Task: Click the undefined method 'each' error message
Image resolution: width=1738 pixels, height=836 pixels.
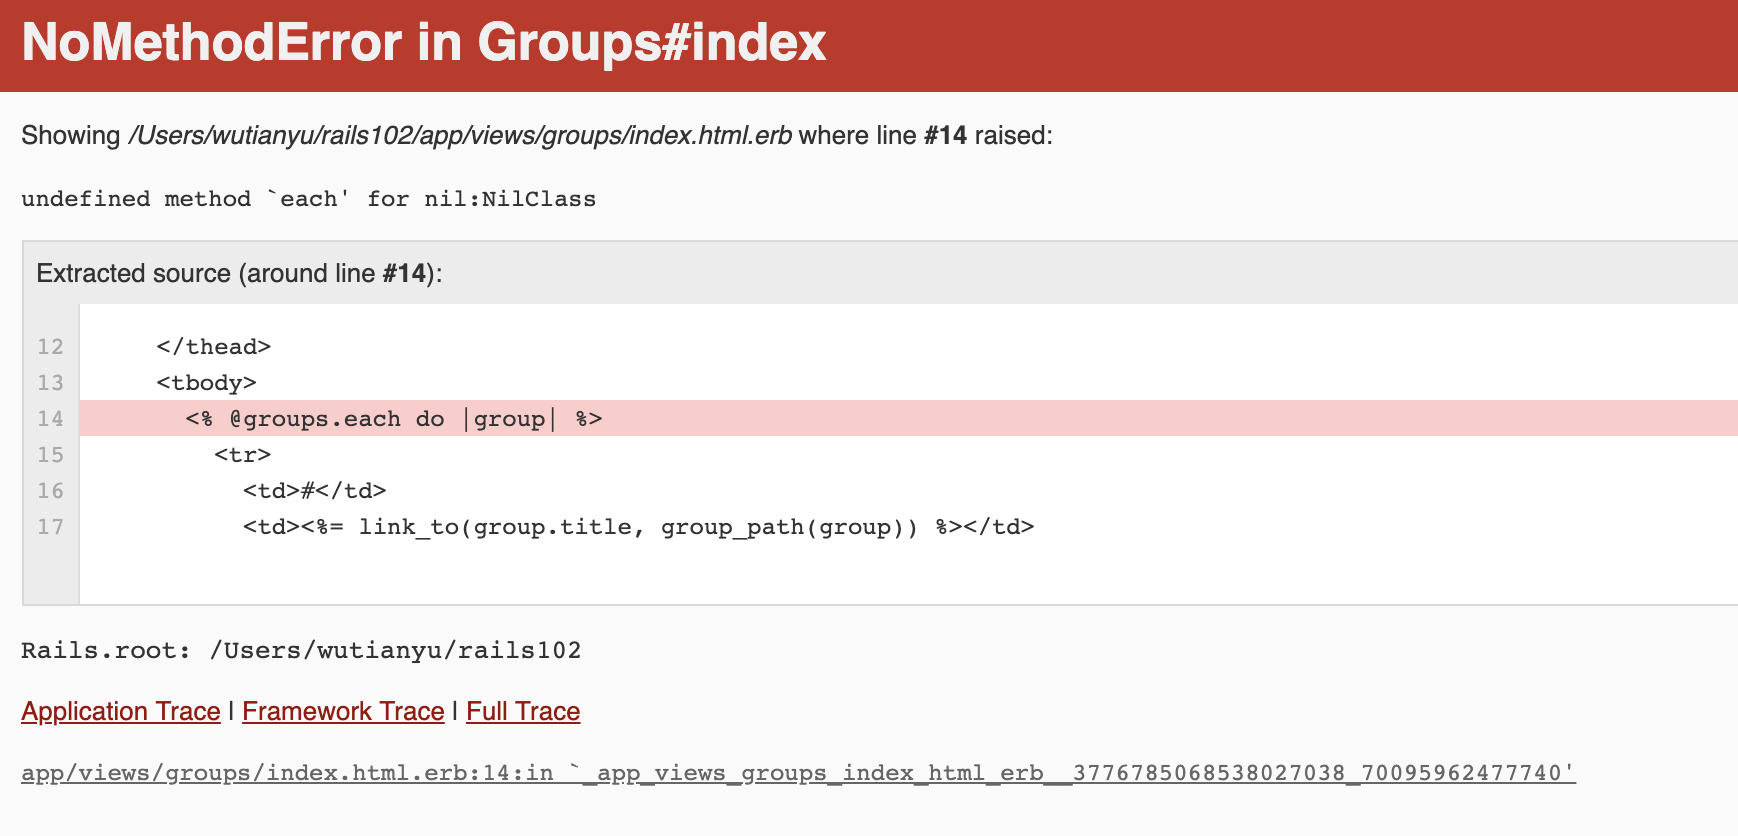Action: click(x=308, y=199)
